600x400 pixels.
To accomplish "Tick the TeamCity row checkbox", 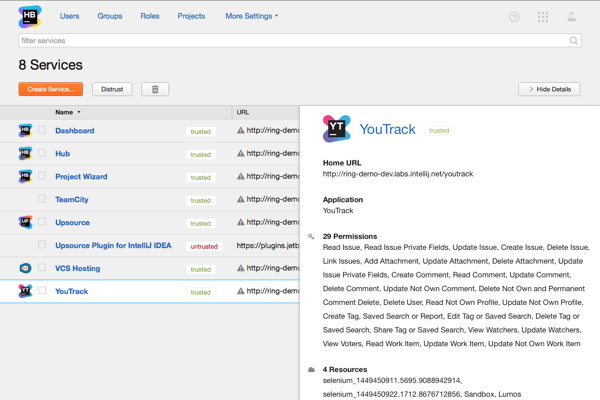I will pyautogui.click(x=42, y=199).
